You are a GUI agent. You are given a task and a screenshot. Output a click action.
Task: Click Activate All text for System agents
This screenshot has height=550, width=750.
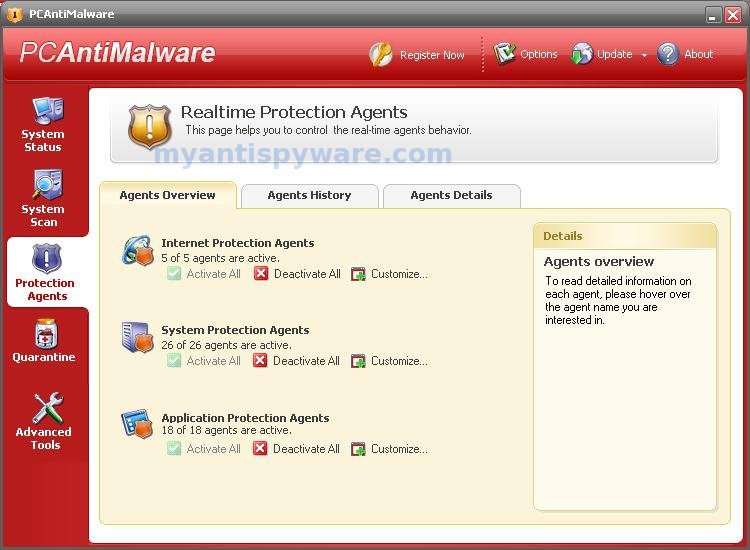(x=213, y=361)
